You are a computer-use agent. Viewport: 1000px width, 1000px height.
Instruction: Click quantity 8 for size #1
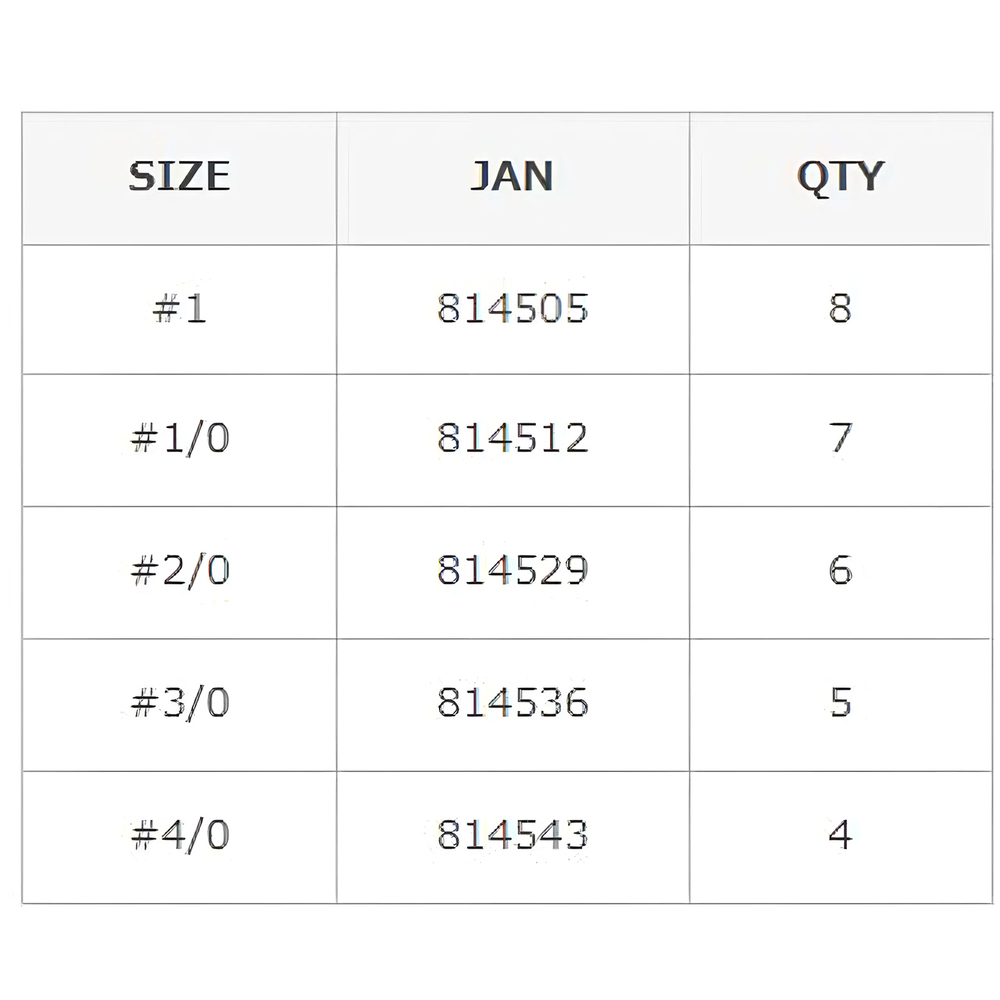(x=840, y=309)
